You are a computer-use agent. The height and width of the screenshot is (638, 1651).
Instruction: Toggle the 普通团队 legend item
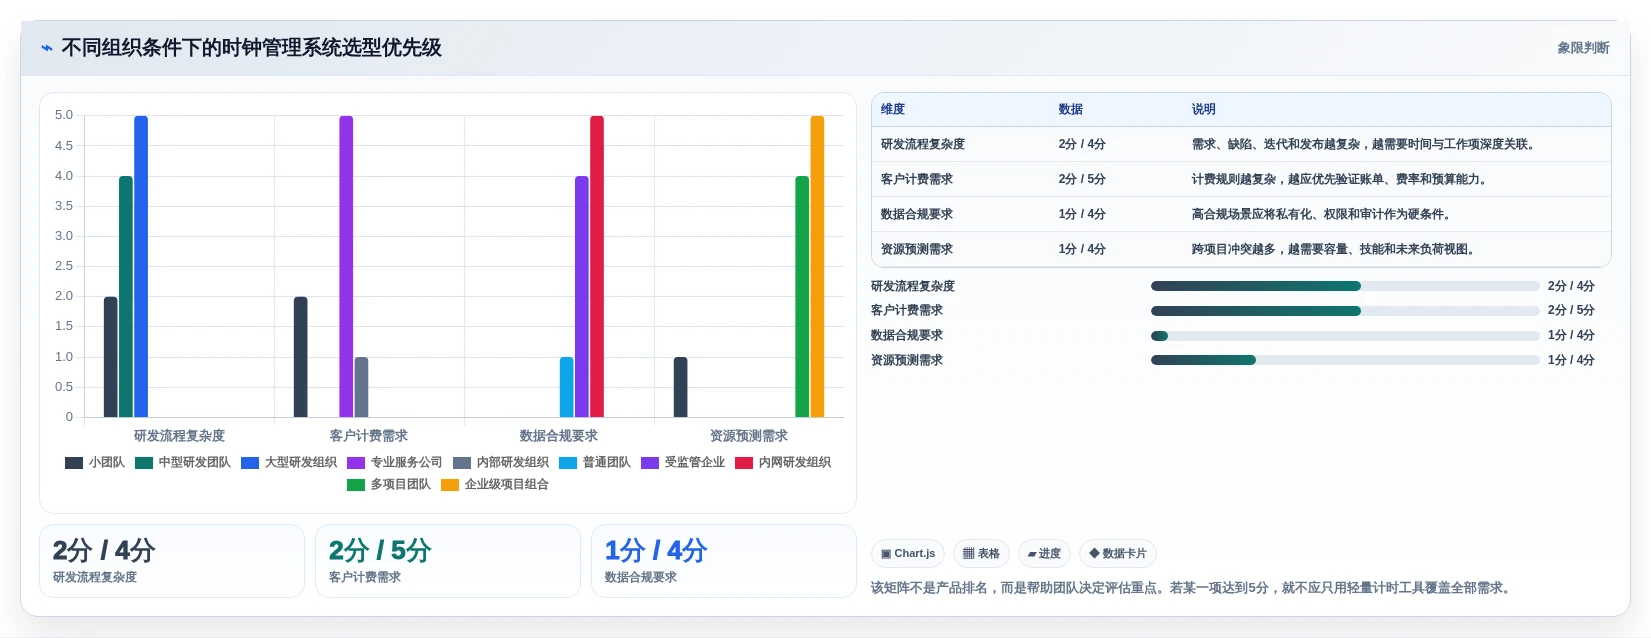pyautogui.click(x=595, y=462)
